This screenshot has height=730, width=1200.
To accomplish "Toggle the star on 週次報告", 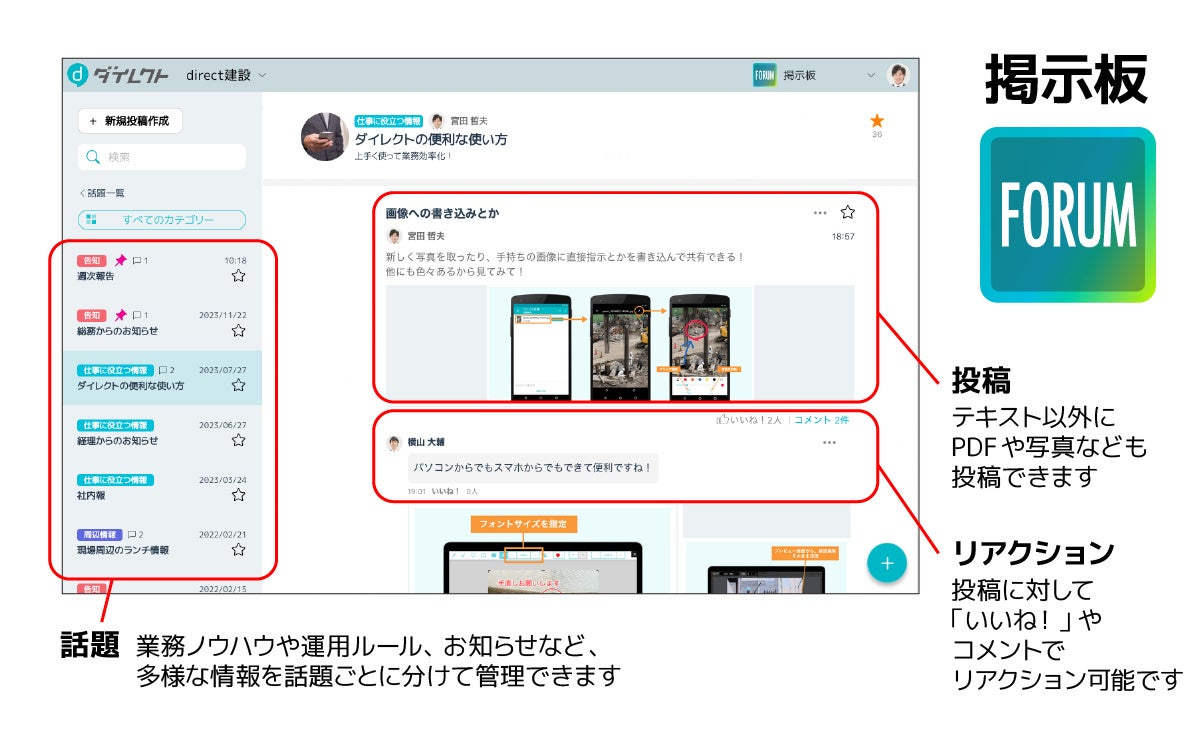I will (x=238, y=276).
